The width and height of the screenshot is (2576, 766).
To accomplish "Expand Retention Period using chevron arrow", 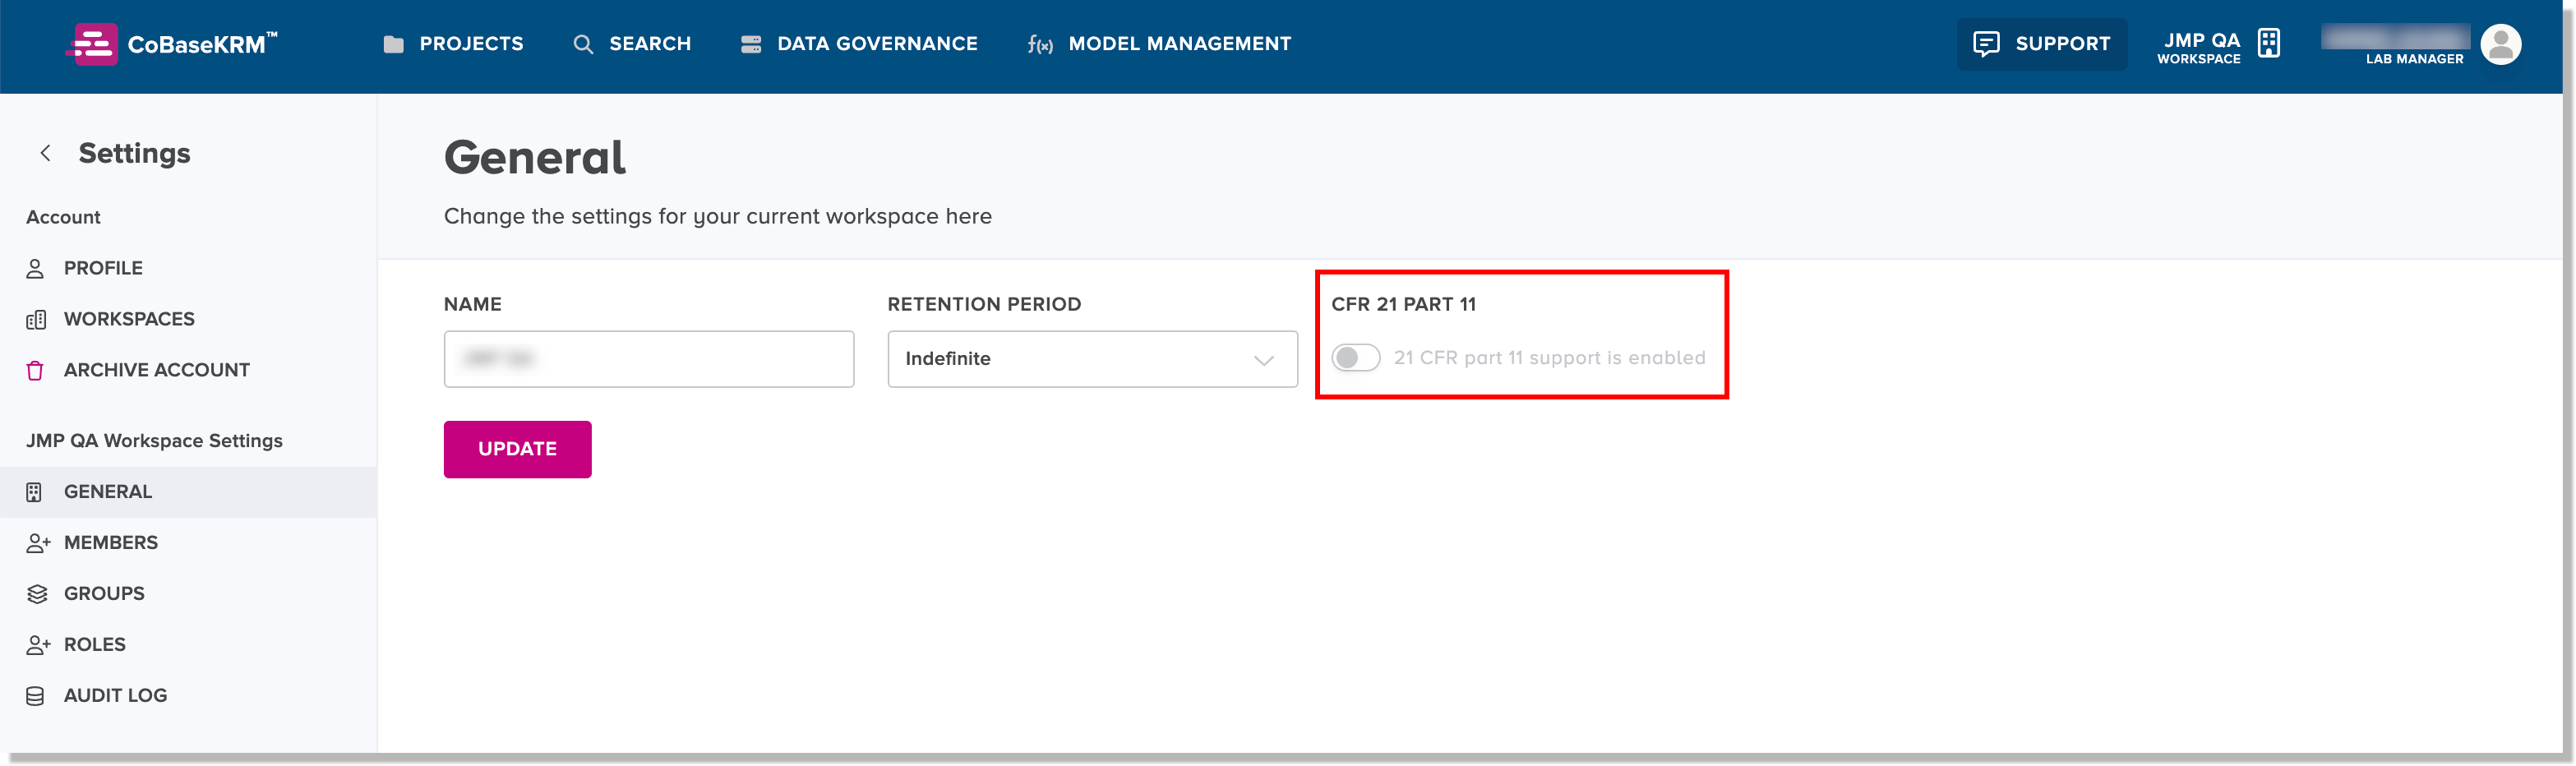I will [1263, 360].
